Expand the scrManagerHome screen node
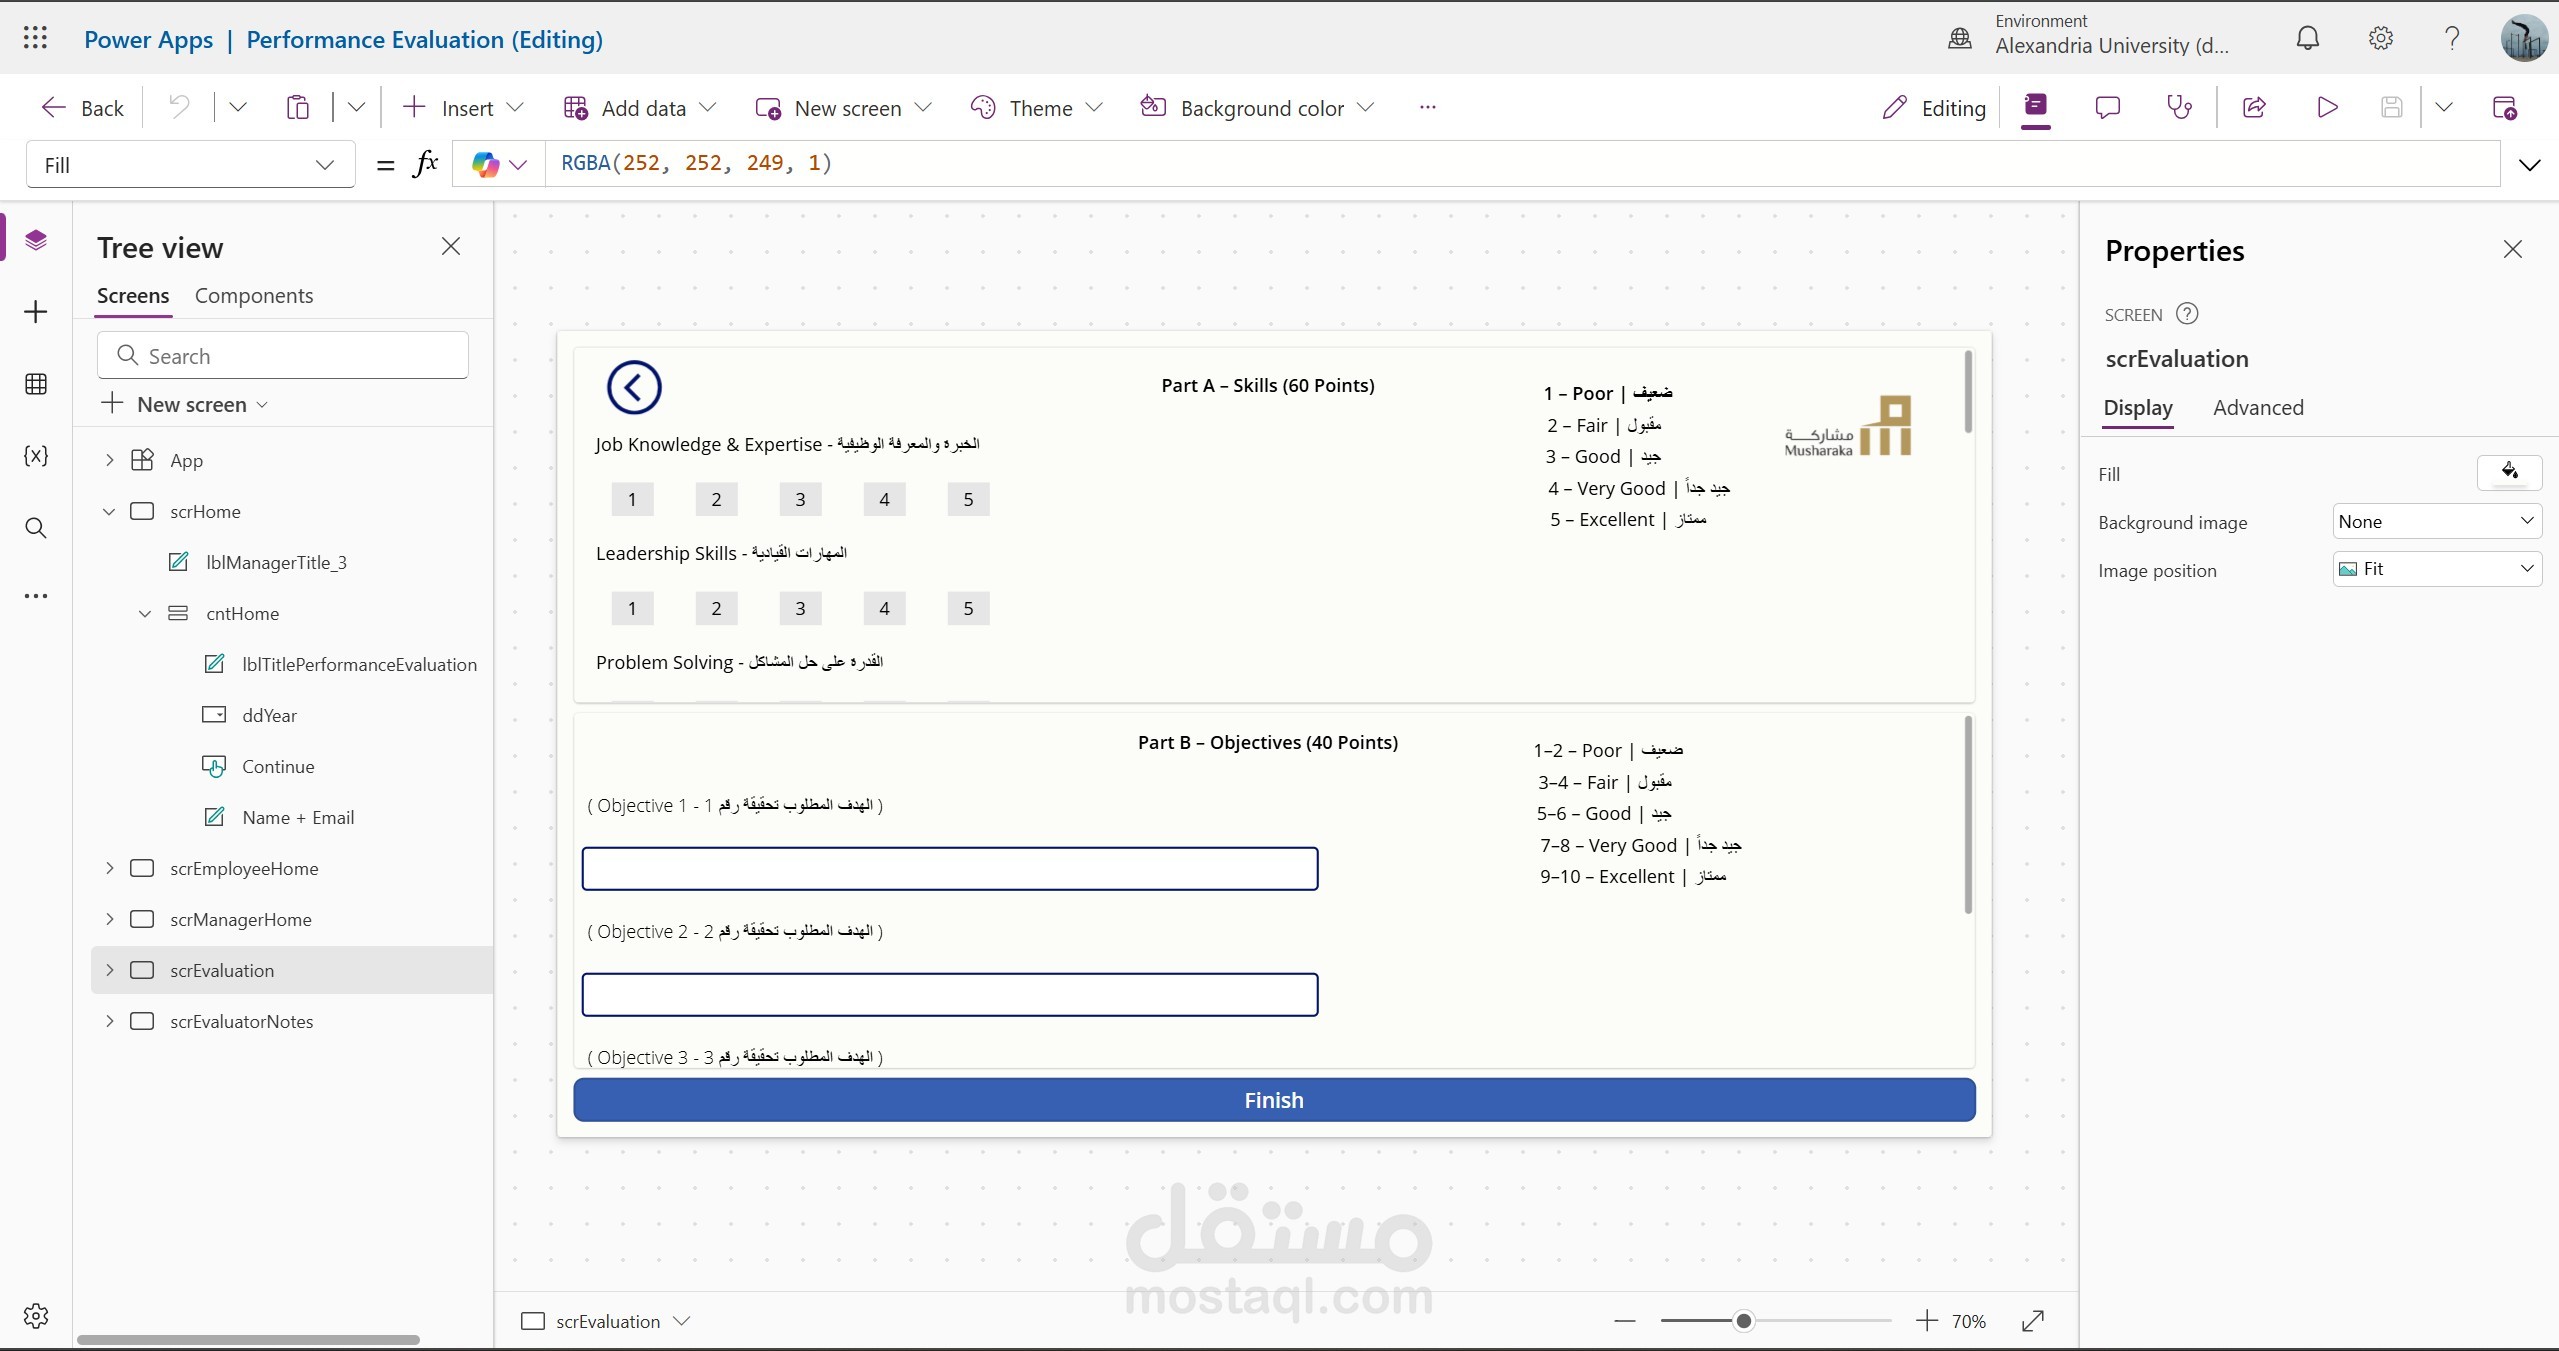Screen dimensions: 2559x1351 coord(110,919)
